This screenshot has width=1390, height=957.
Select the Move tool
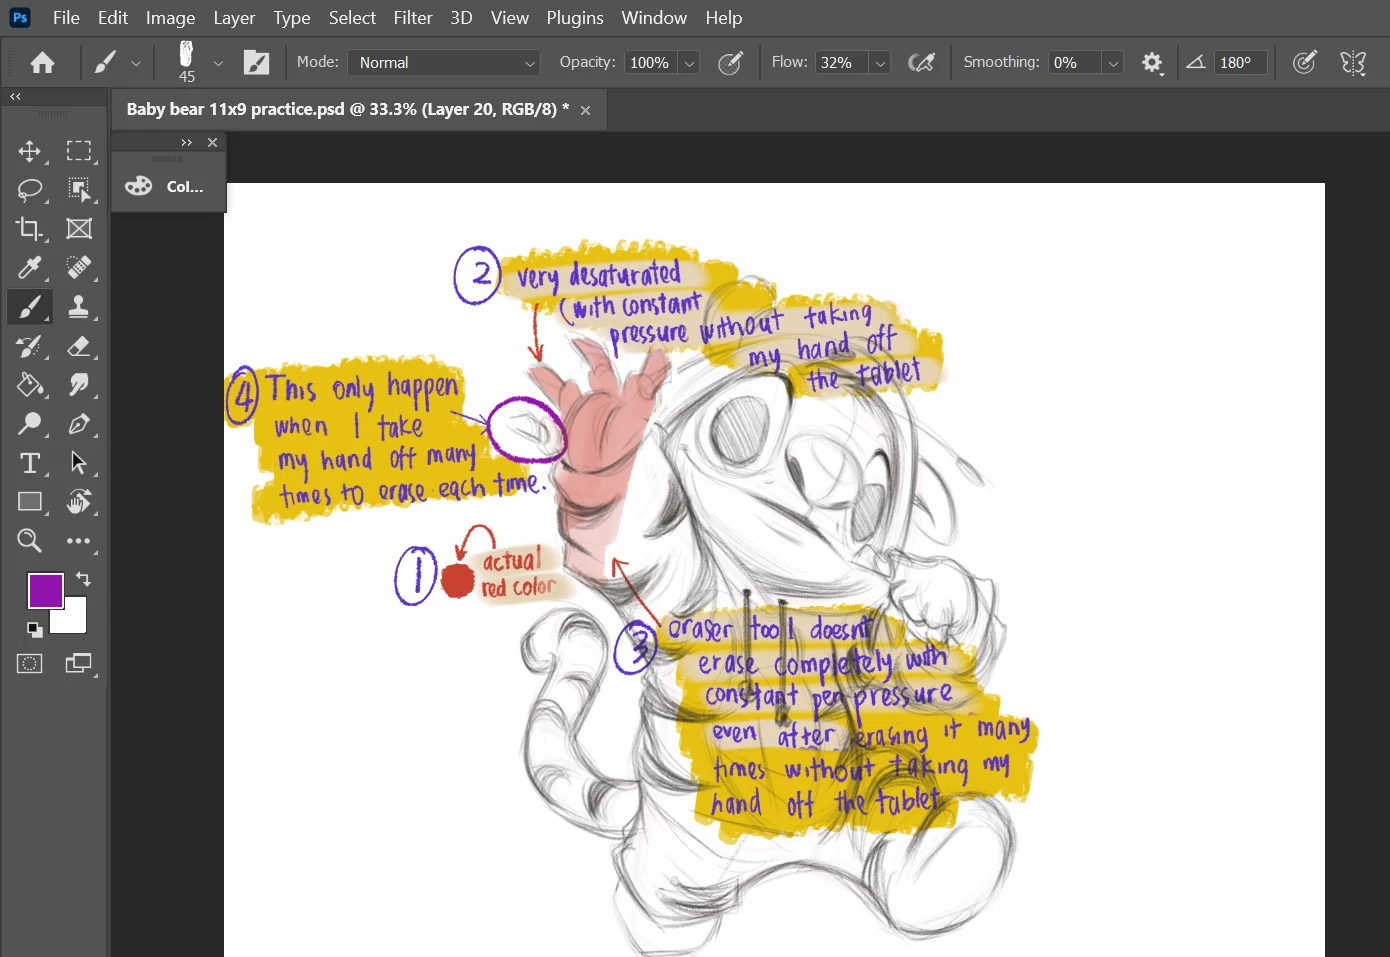pyautogui.click(x=30, y=151)
